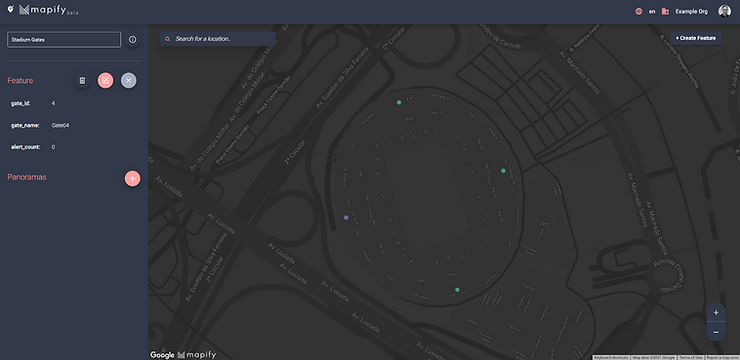
Task: Open the user profile avatar
Action: [x=724, y=11]
